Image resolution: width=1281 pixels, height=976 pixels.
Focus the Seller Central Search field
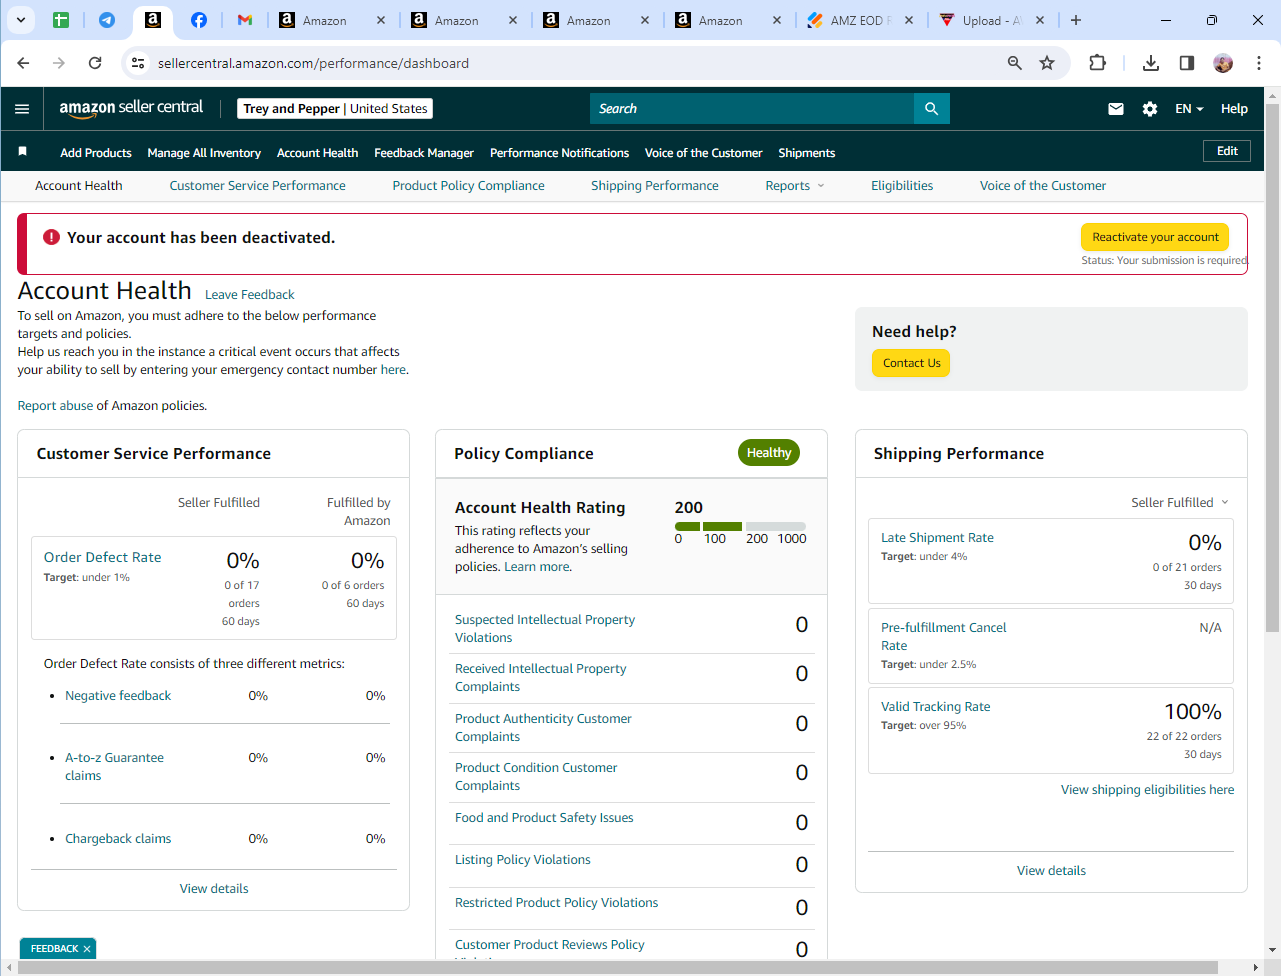tap(752, 109)
